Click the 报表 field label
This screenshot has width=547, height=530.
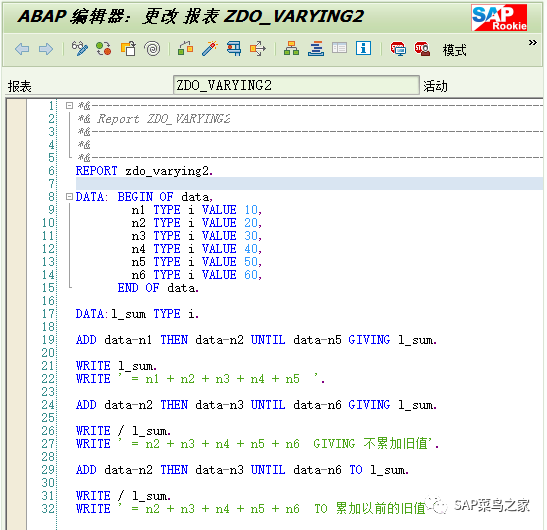click(x=20, y=87)
